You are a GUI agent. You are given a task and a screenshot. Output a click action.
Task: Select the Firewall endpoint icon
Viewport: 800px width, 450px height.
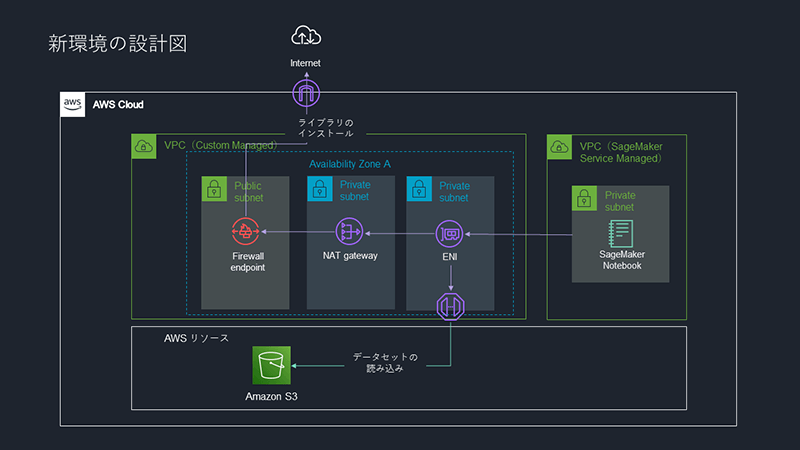(245, 231)
